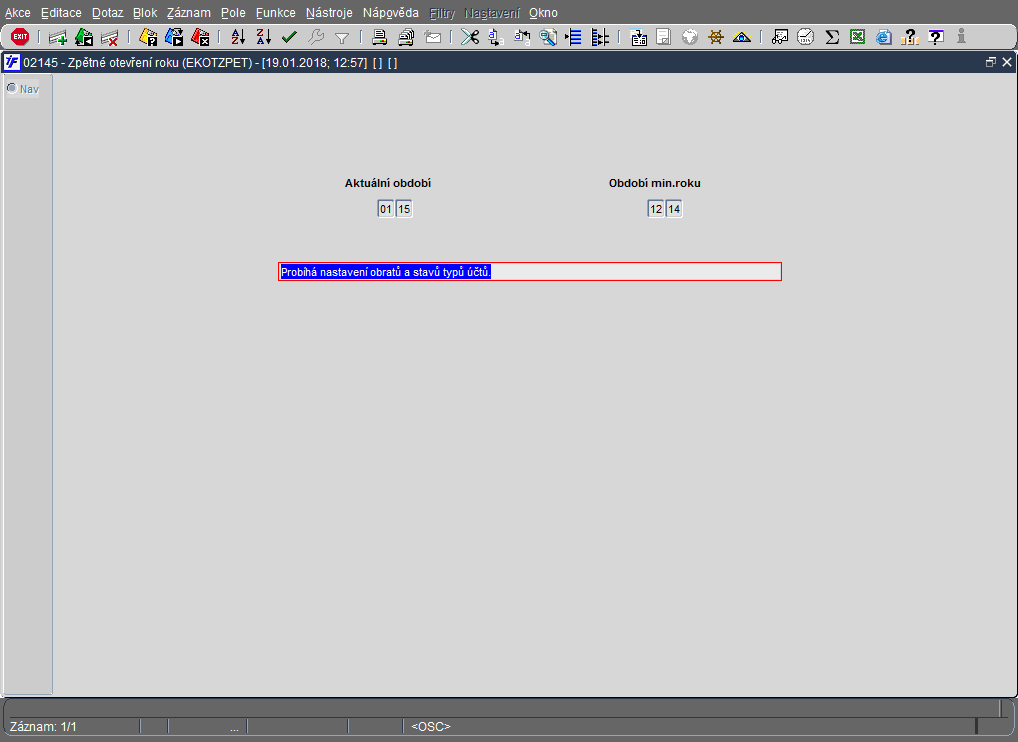The height and width of the screenshot is (742, 1018).
Task: Open the Pole menu
Action: 233,13
